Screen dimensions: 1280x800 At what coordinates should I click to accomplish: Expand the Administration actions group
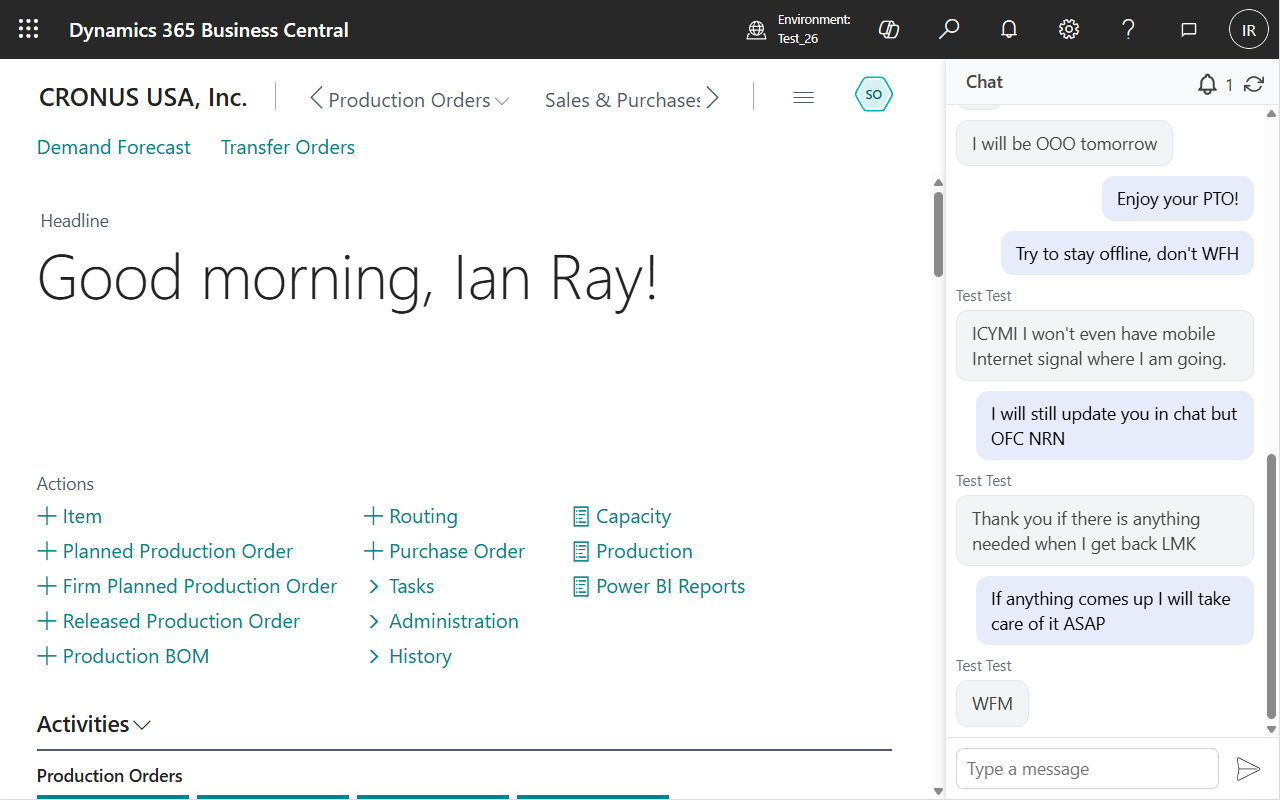[453, 621]
